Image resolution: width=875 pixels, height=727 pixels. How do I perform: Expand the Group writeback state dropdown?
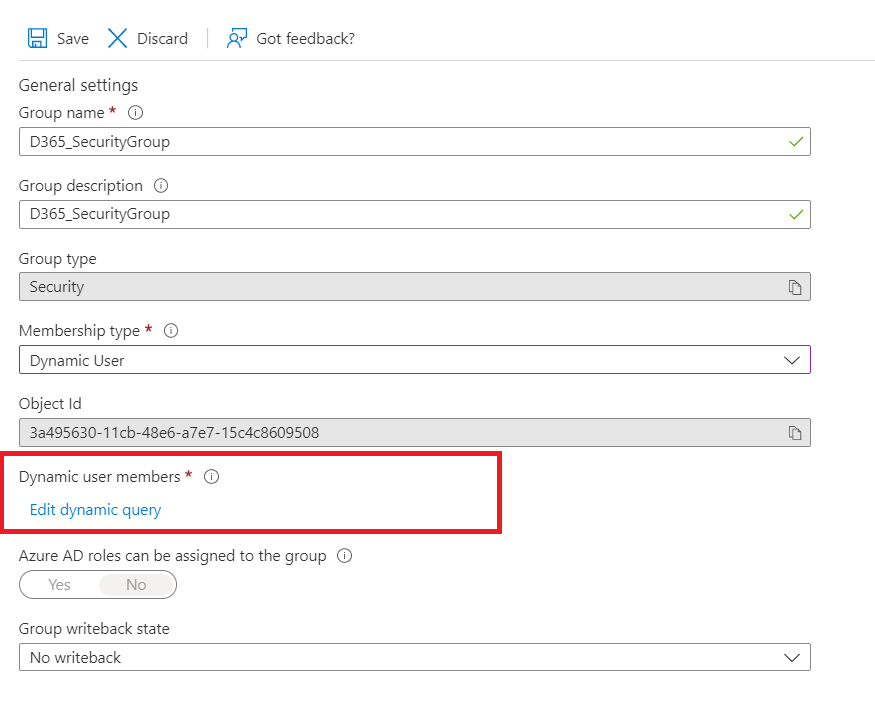[414, 657]
